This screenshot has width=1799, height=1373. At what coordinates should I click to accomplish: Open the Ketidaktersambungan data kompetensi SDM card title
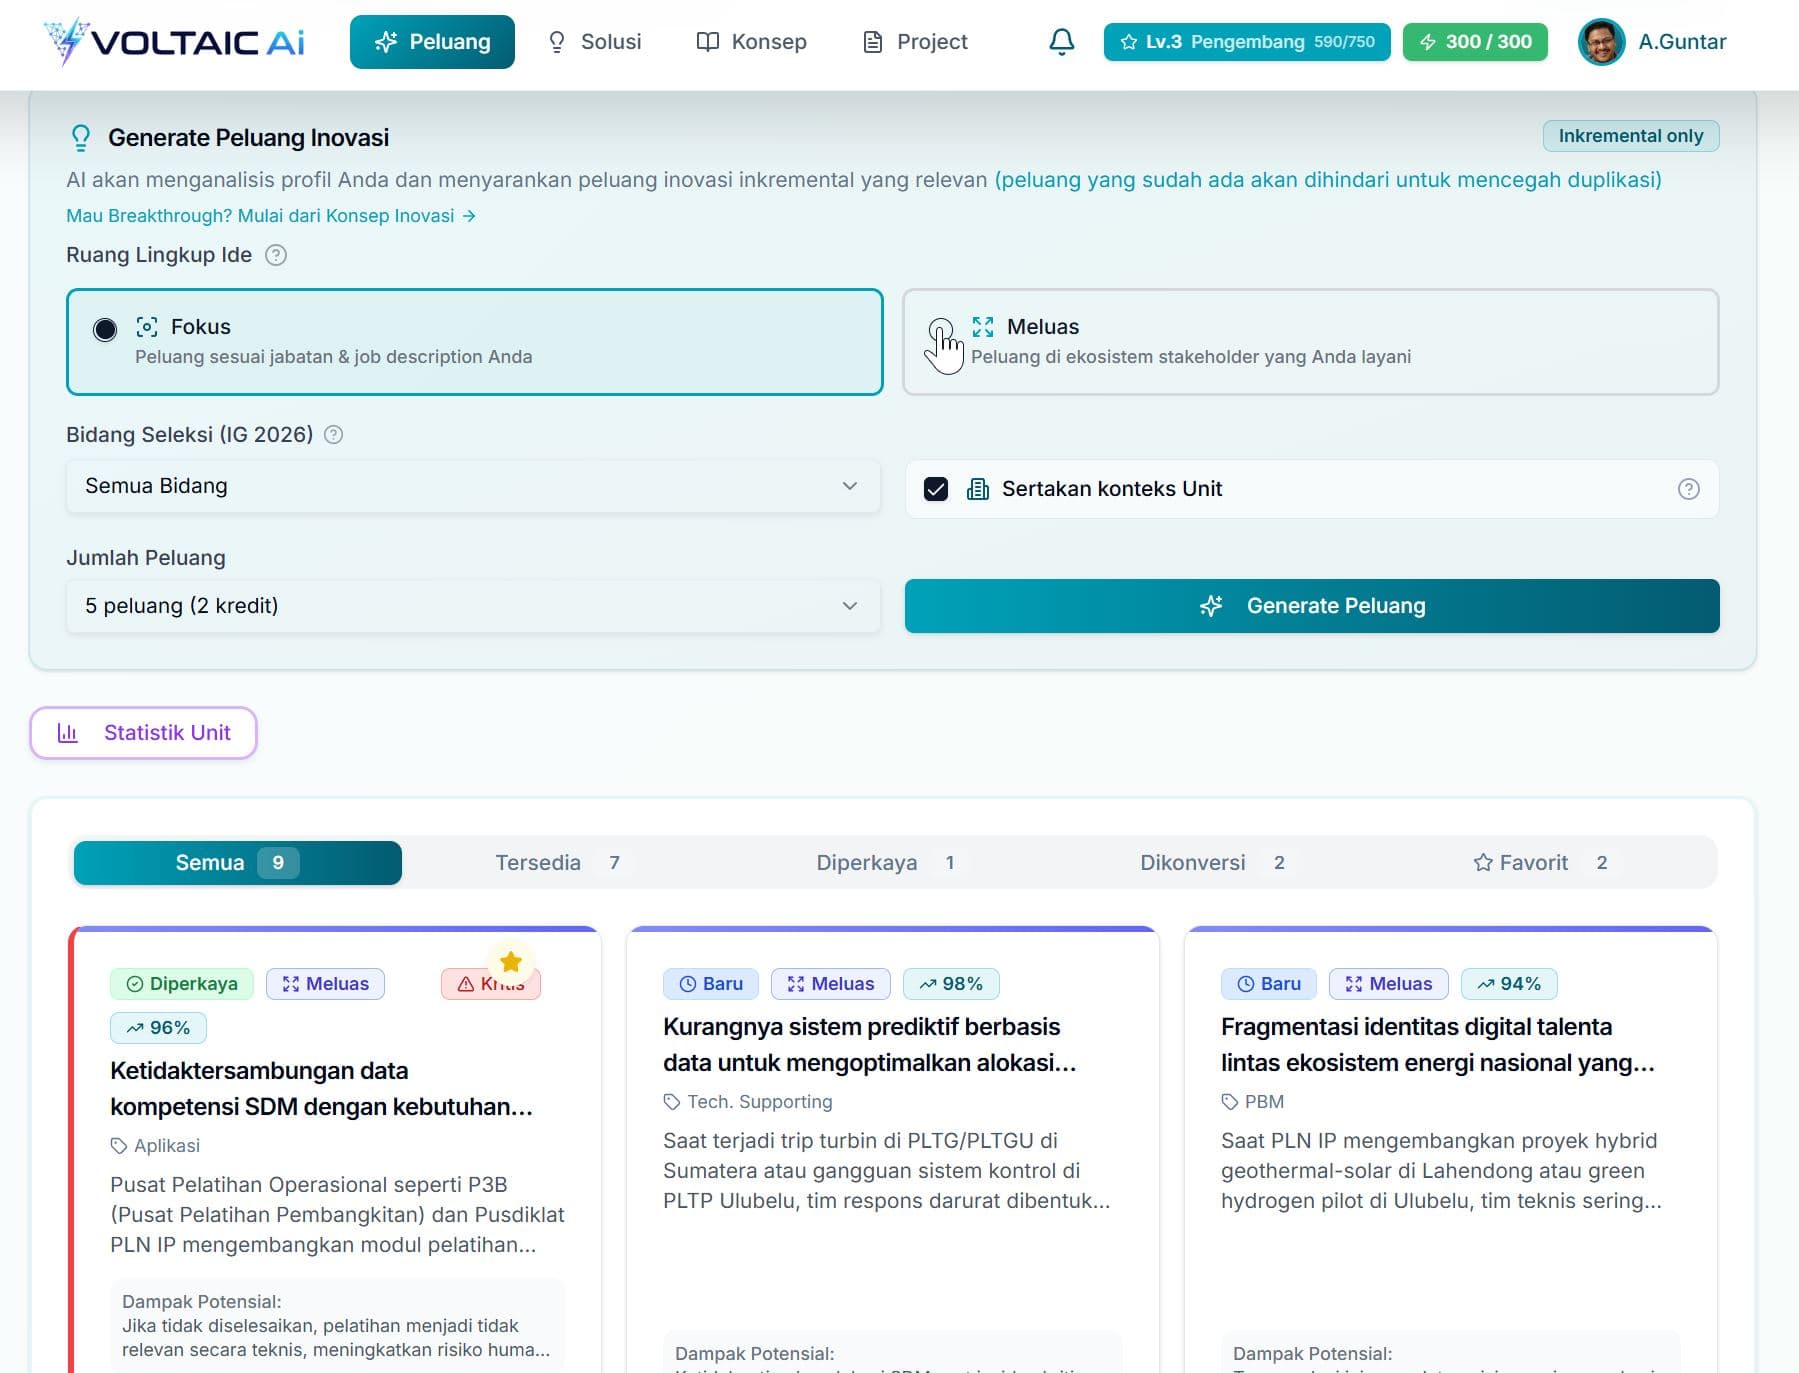[x=321, y=1089]
